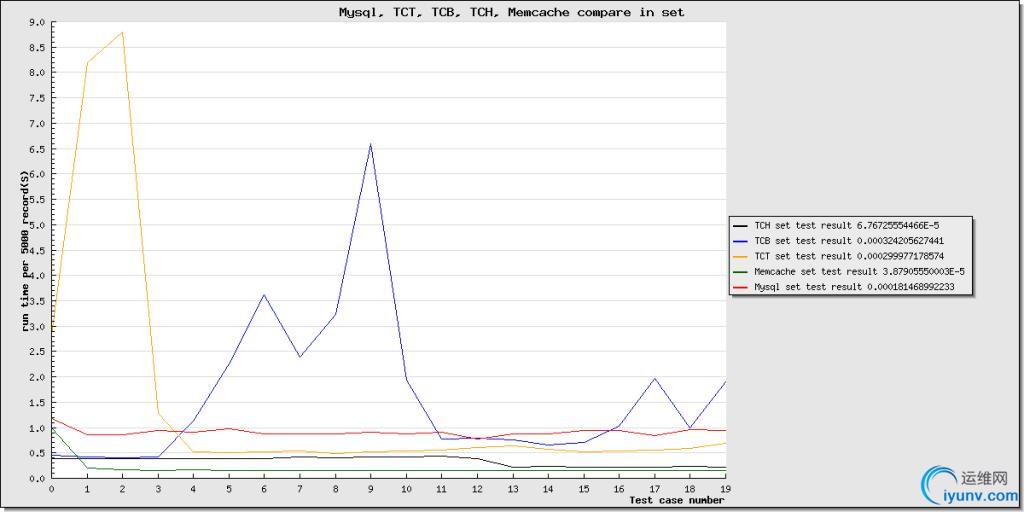Viewport: 1024px width, 512px height.
Task: Click y-axis tick label '3.5'
Action: pyautogui.click(x=38, y=301)
